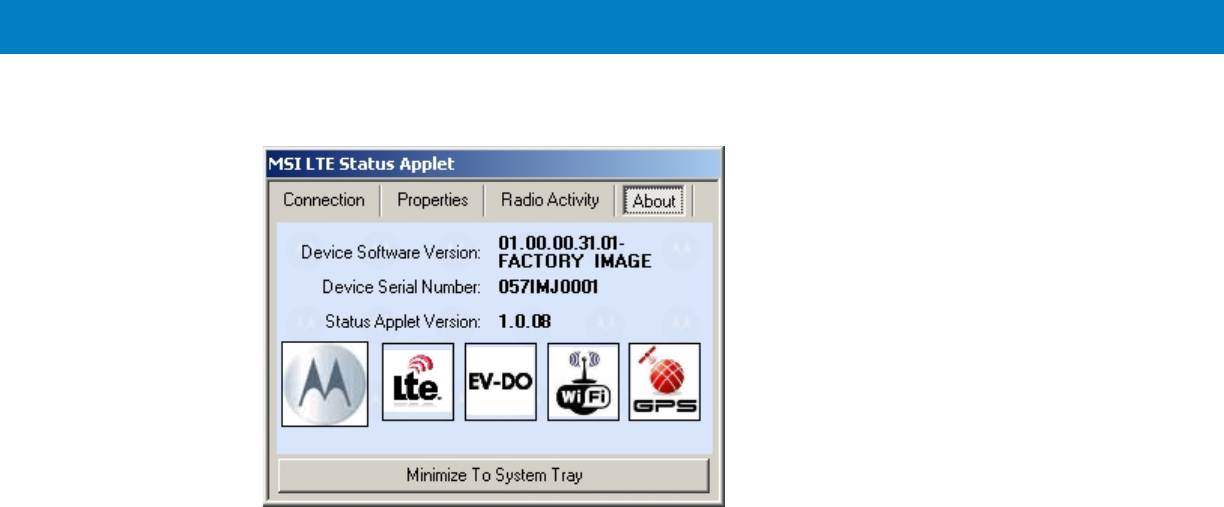Select the About tab
1224x507 pixels.
[654, 201]
